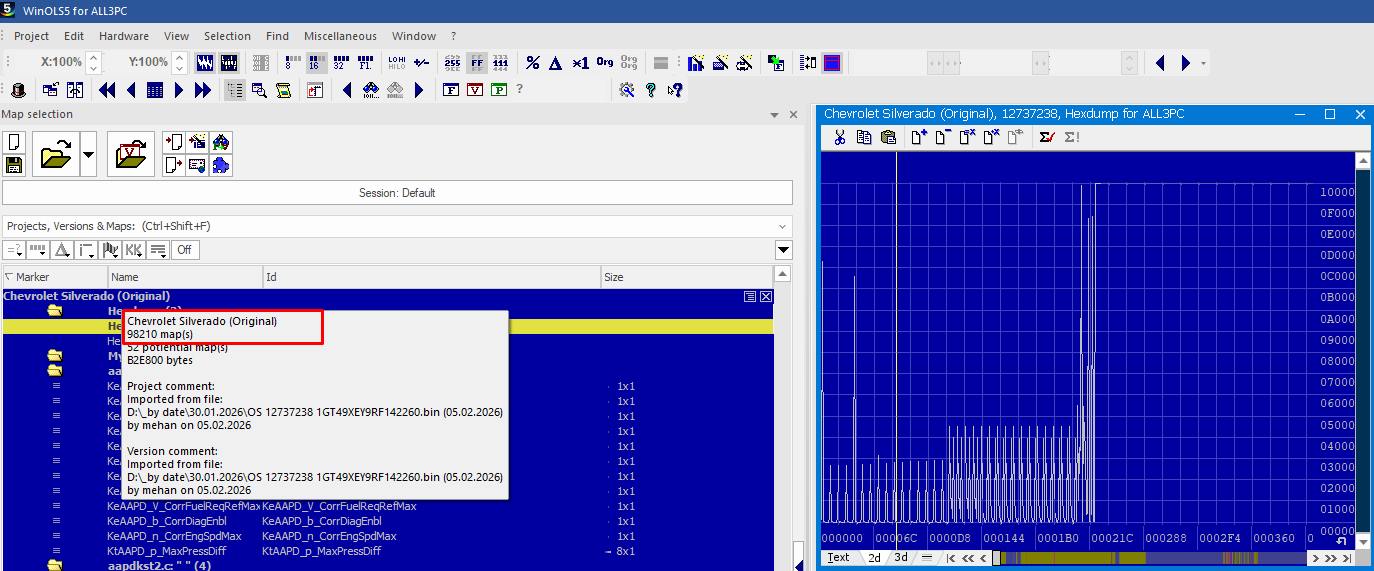Sort list by Size column header

(x=687, y=277)
